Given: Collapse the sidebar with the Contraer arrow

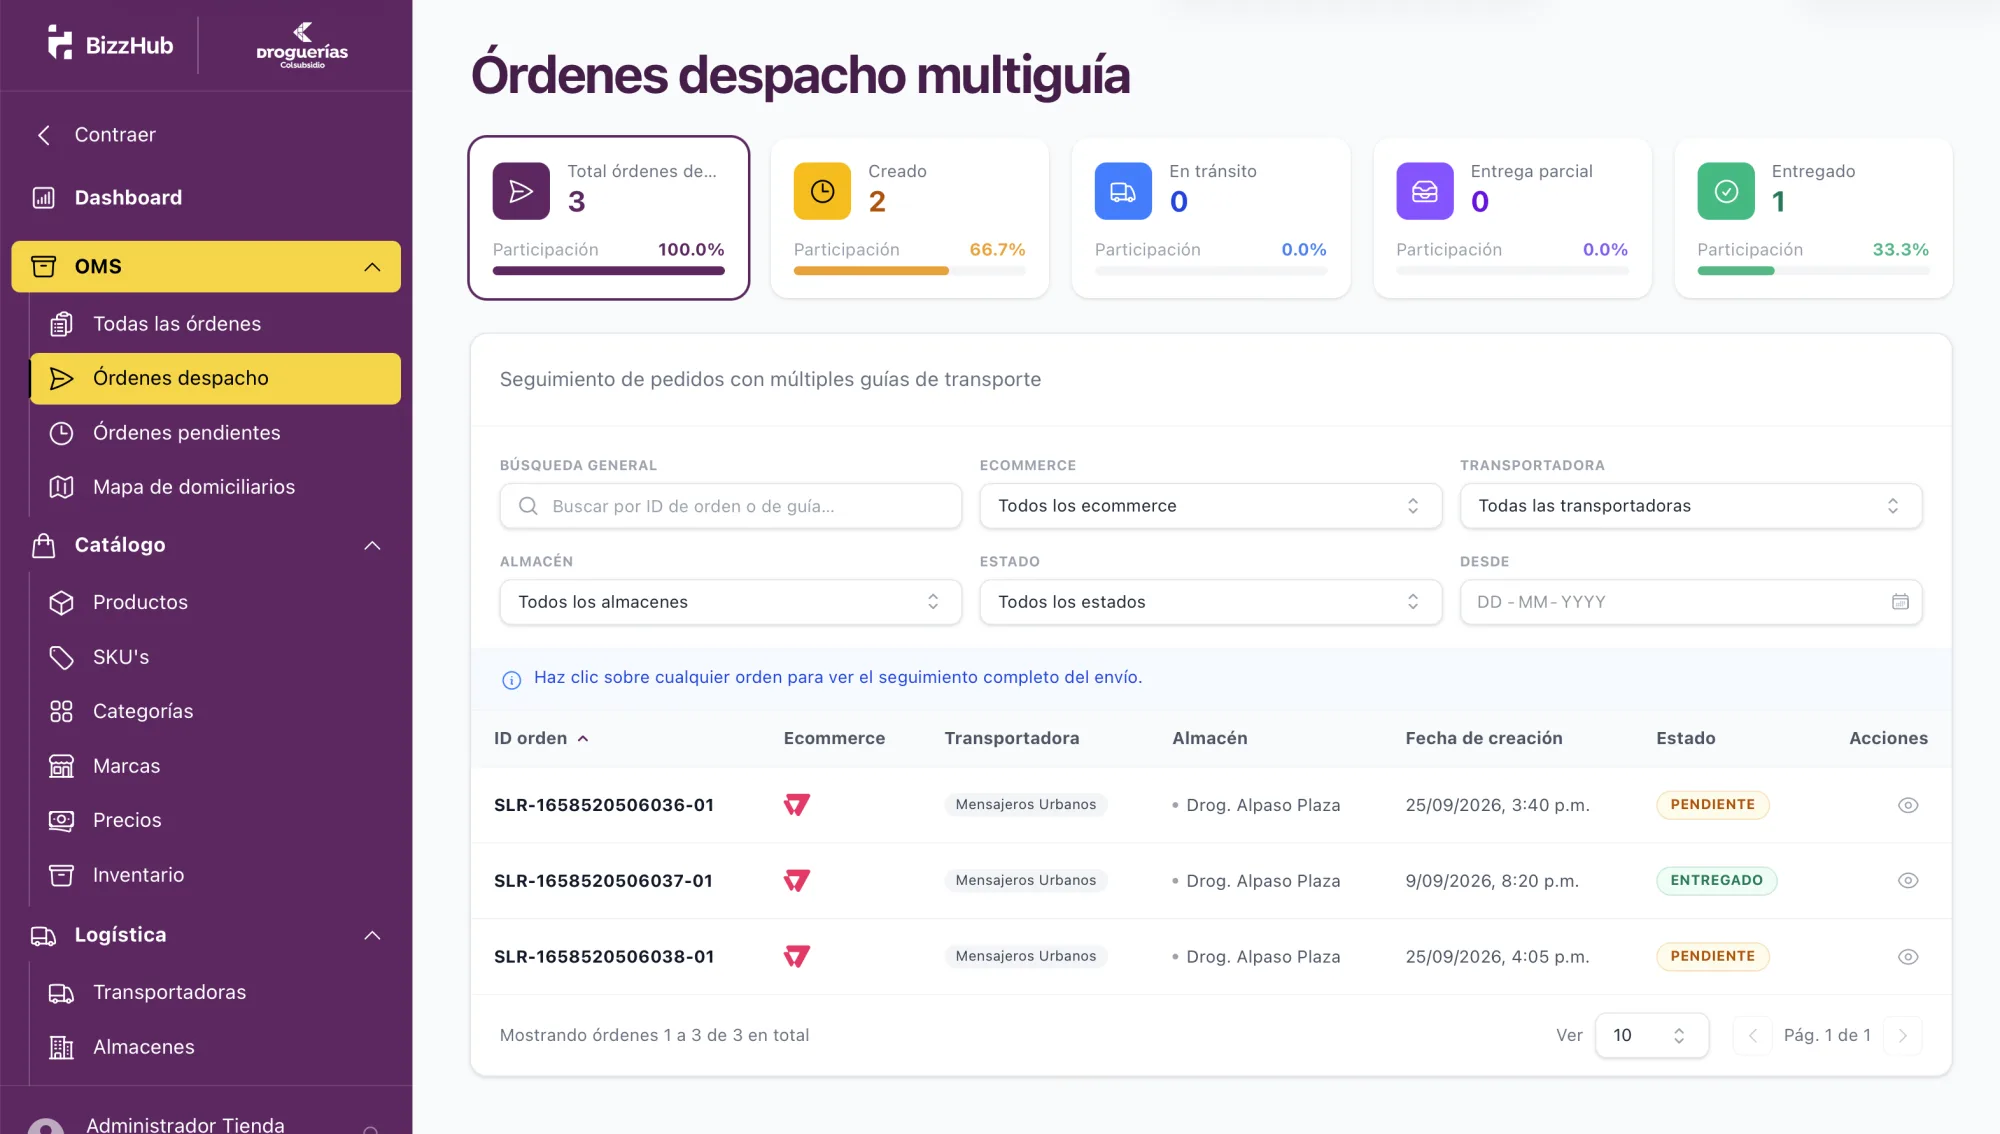Looking at the screenshot, I should 44,135.
